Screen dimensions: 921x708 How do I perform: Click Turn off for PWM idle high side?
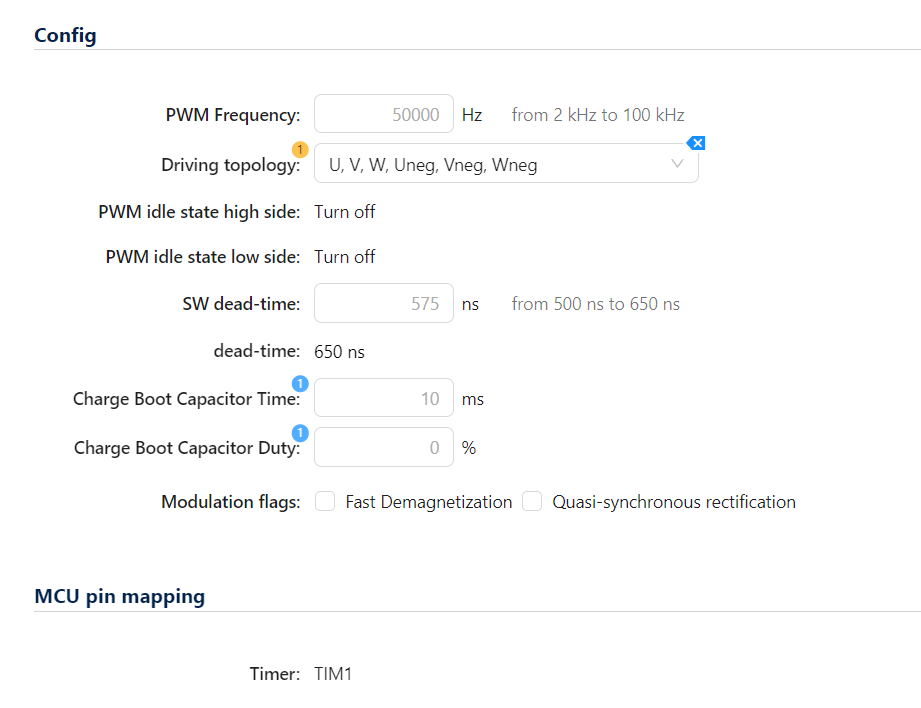(345, 211)
